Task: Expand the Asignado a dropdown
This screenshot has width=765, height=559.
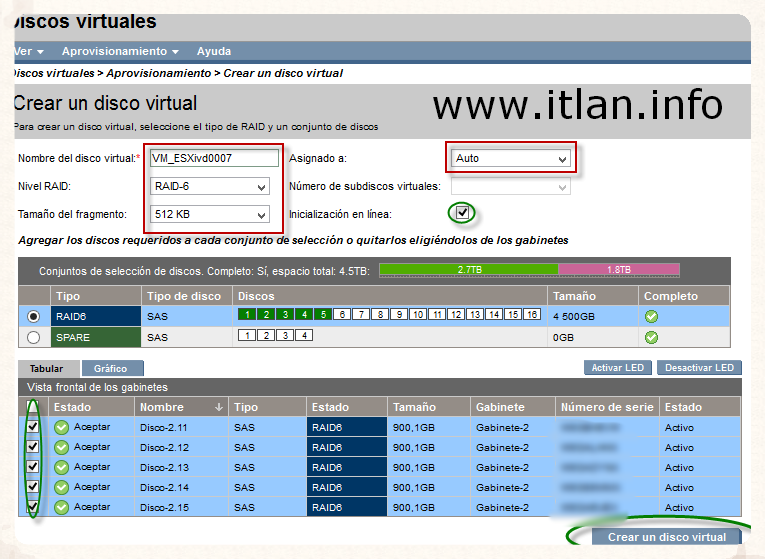Action: click(510, 158)
